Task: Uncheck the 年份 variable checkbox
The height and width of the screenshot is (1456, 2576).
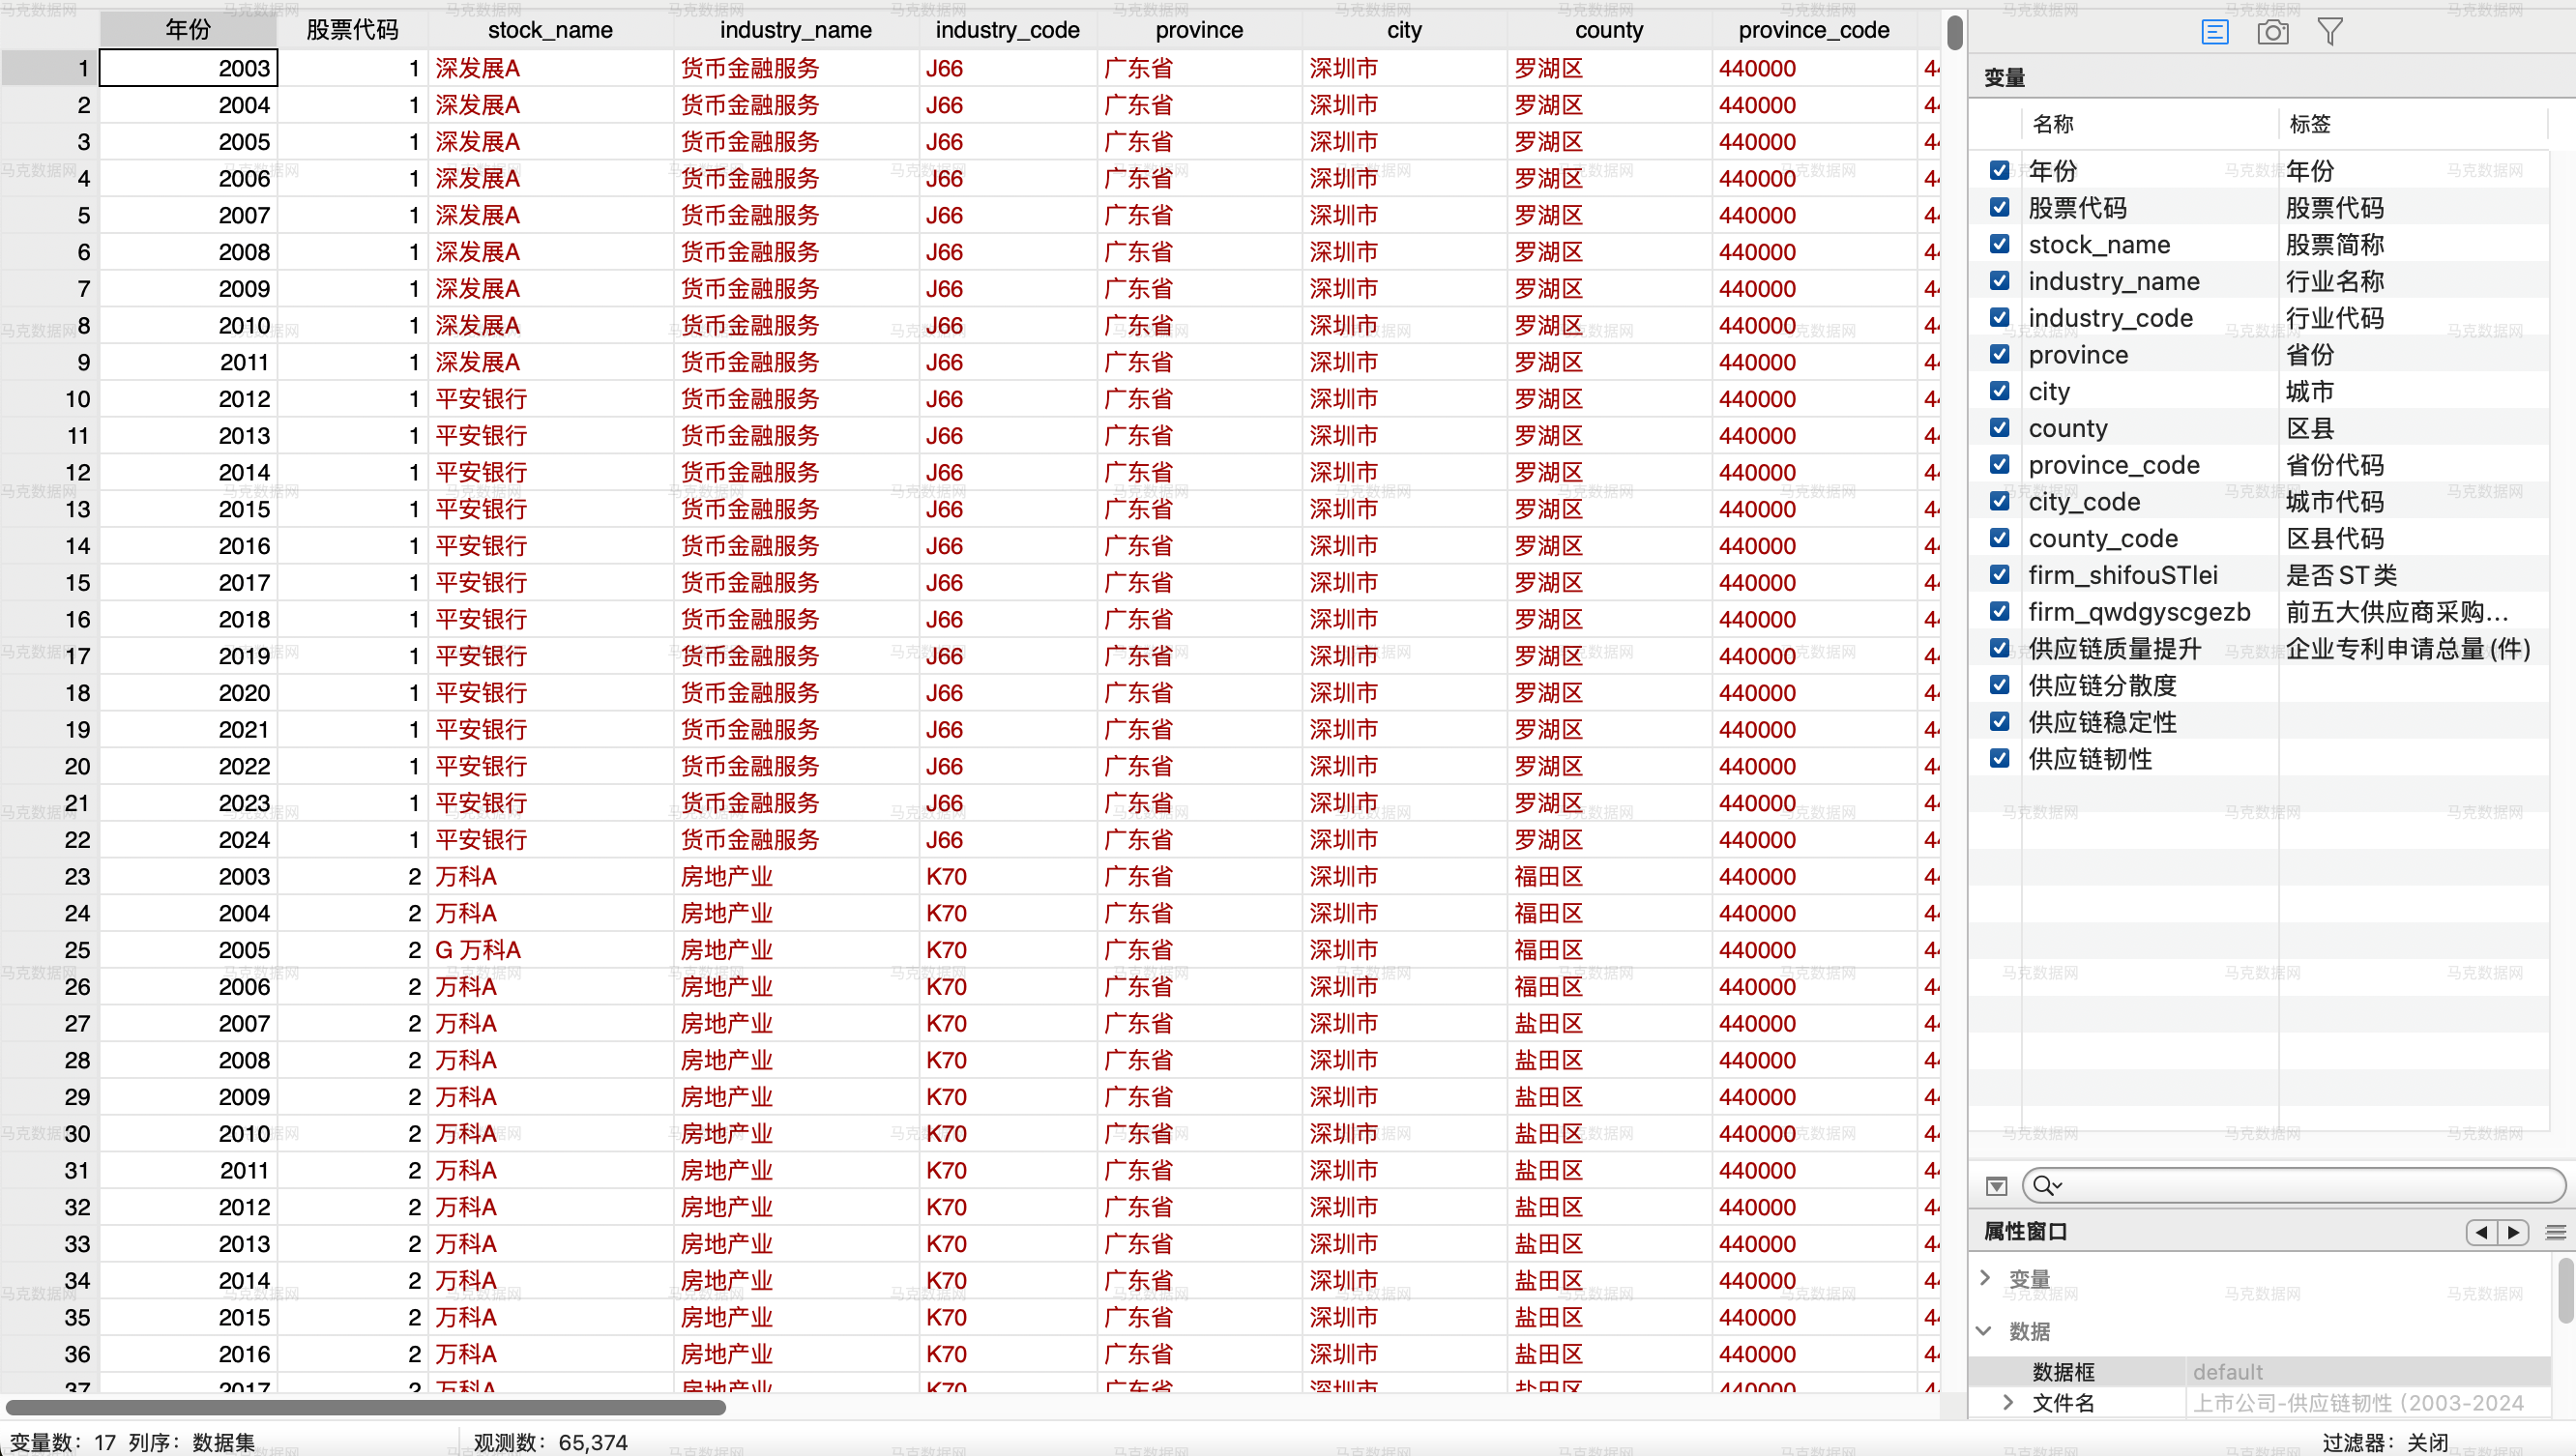Action: tap(1999, 171)
